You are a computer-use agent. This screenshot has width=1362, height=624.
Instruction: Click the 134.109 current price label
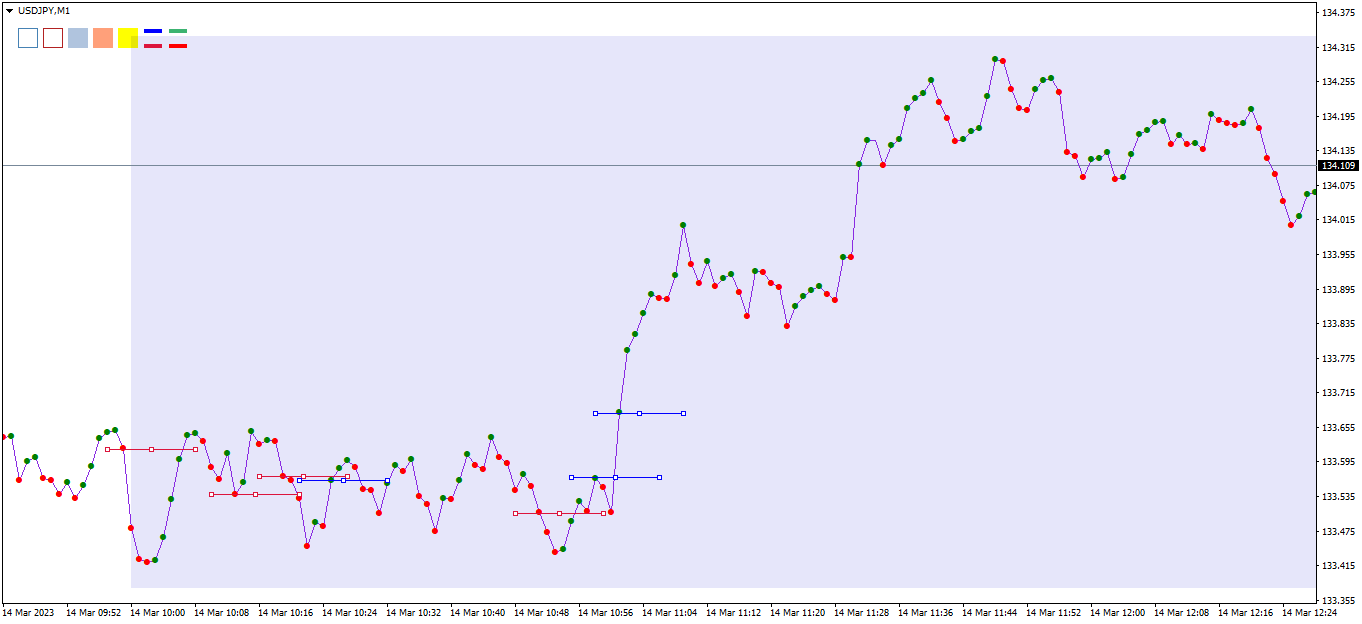point(1338,166)
